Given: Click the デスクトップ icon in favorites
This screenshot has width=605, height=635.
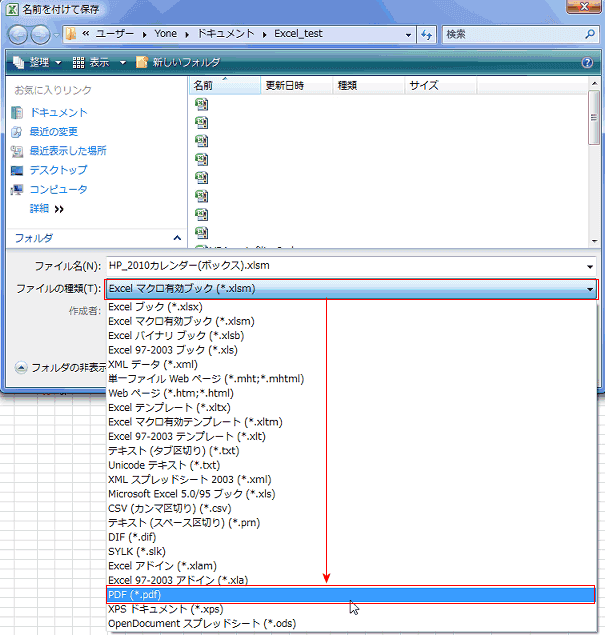Looking at the screenshot, I should (17, 170).
